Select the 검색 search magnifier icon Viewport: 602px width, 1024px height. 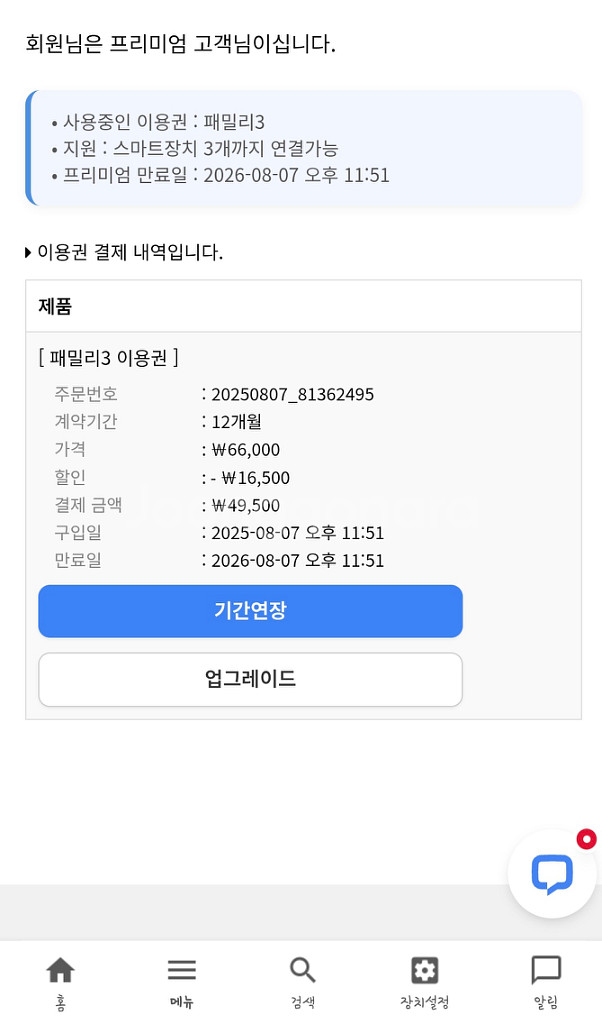tap(302, 969)
